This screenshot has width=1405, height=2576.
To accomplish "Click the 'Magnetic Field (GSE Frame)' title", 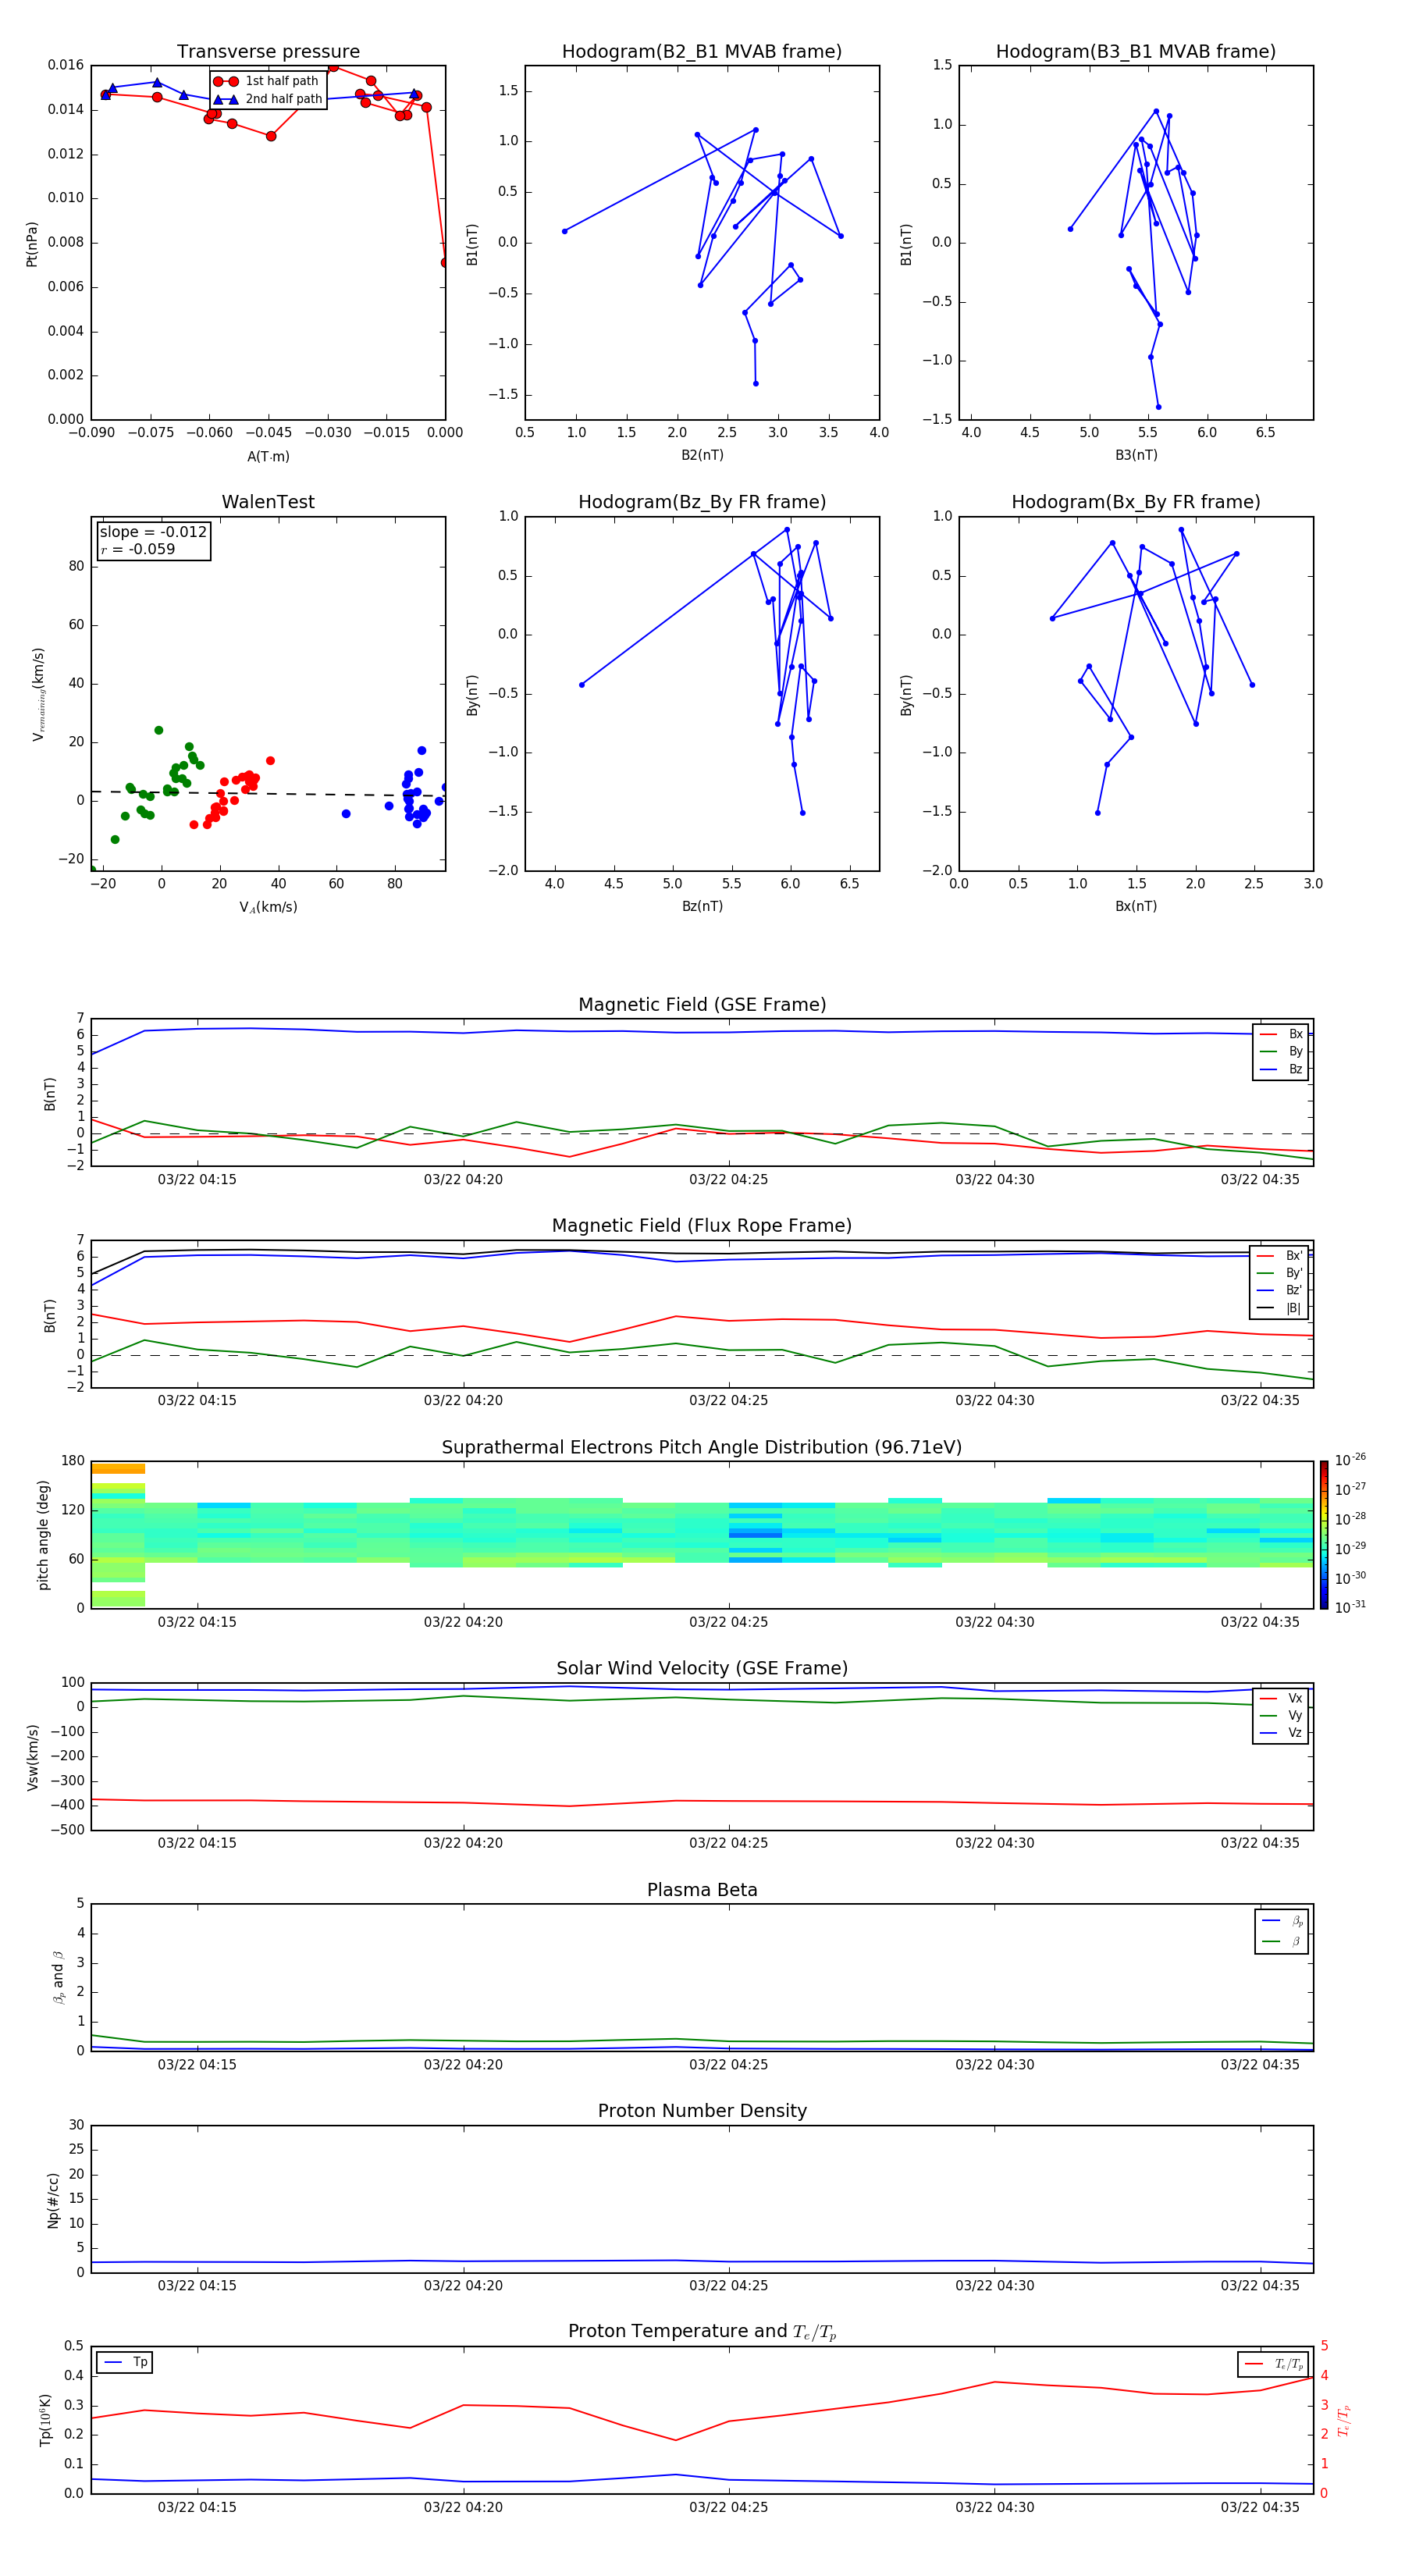I will coord(702,1005).
